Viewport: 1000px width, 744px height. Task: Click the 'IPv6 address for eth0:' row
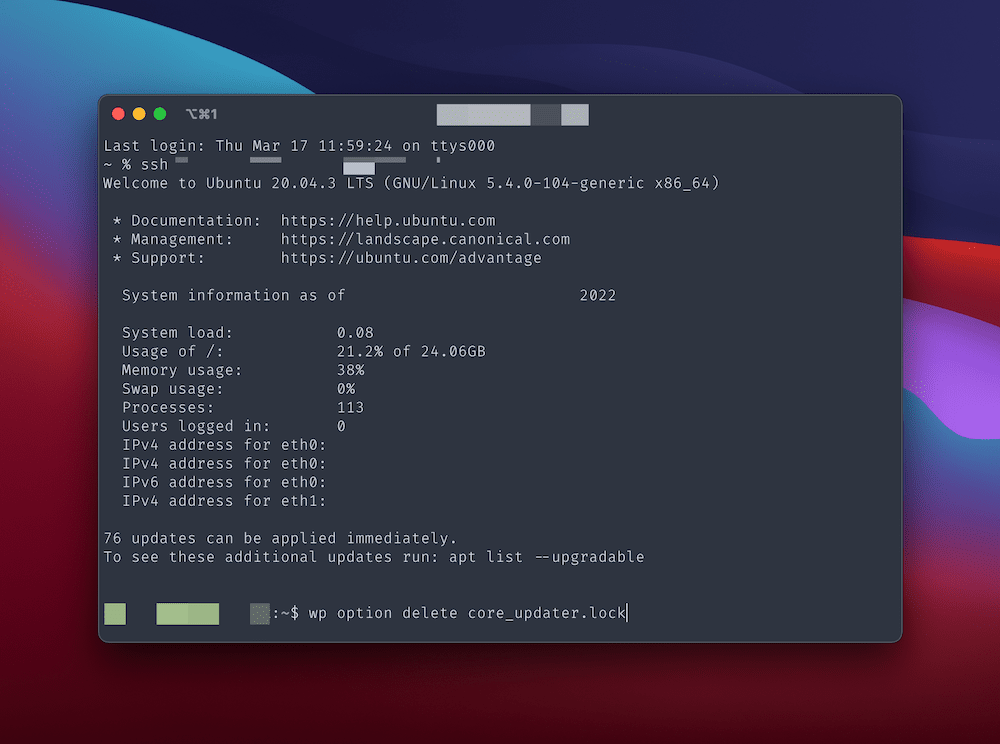pyautogui.click(x=224, y=482)
